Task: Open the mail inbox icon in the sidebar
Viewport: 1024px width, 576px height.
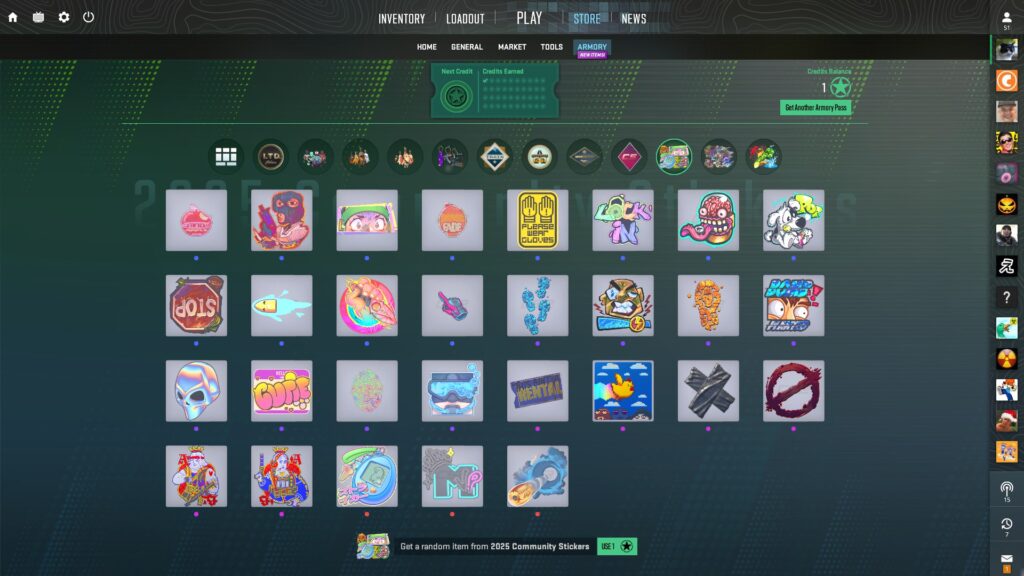Action: click(x=1006, y=559)
